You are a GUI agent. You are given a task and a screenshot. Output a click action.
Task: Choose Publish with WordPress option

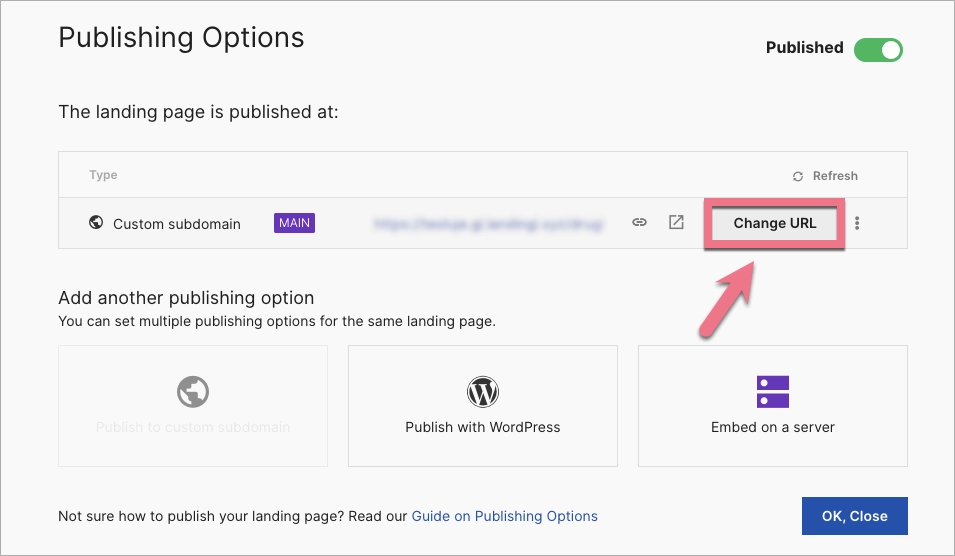pyautogui.click(x=483, y=427)
